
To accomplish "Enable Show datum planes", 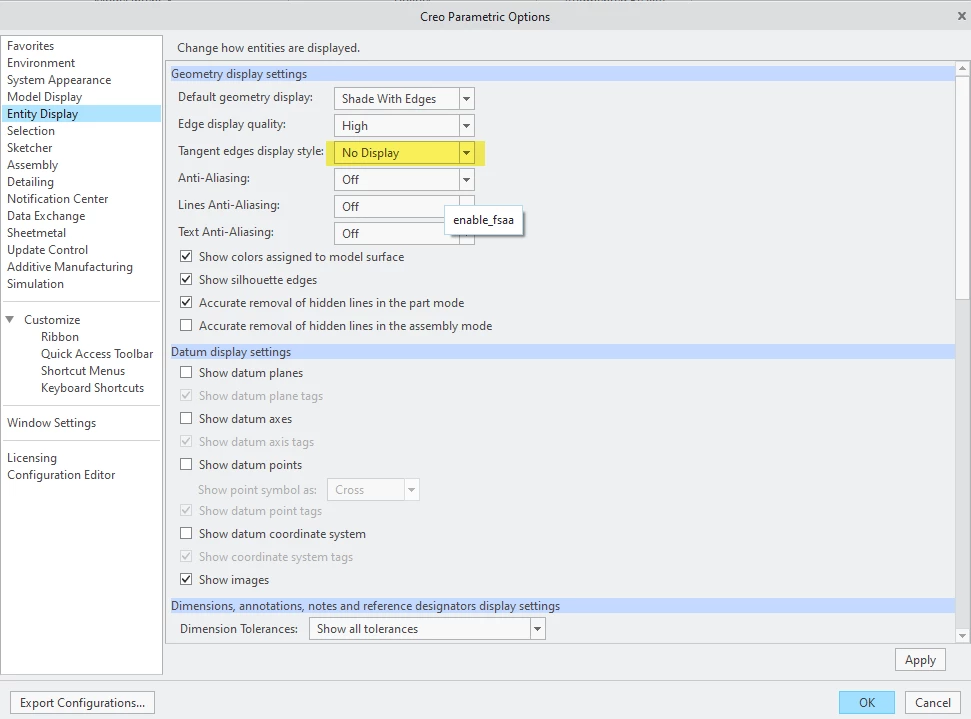I will (x=186, y=372).
